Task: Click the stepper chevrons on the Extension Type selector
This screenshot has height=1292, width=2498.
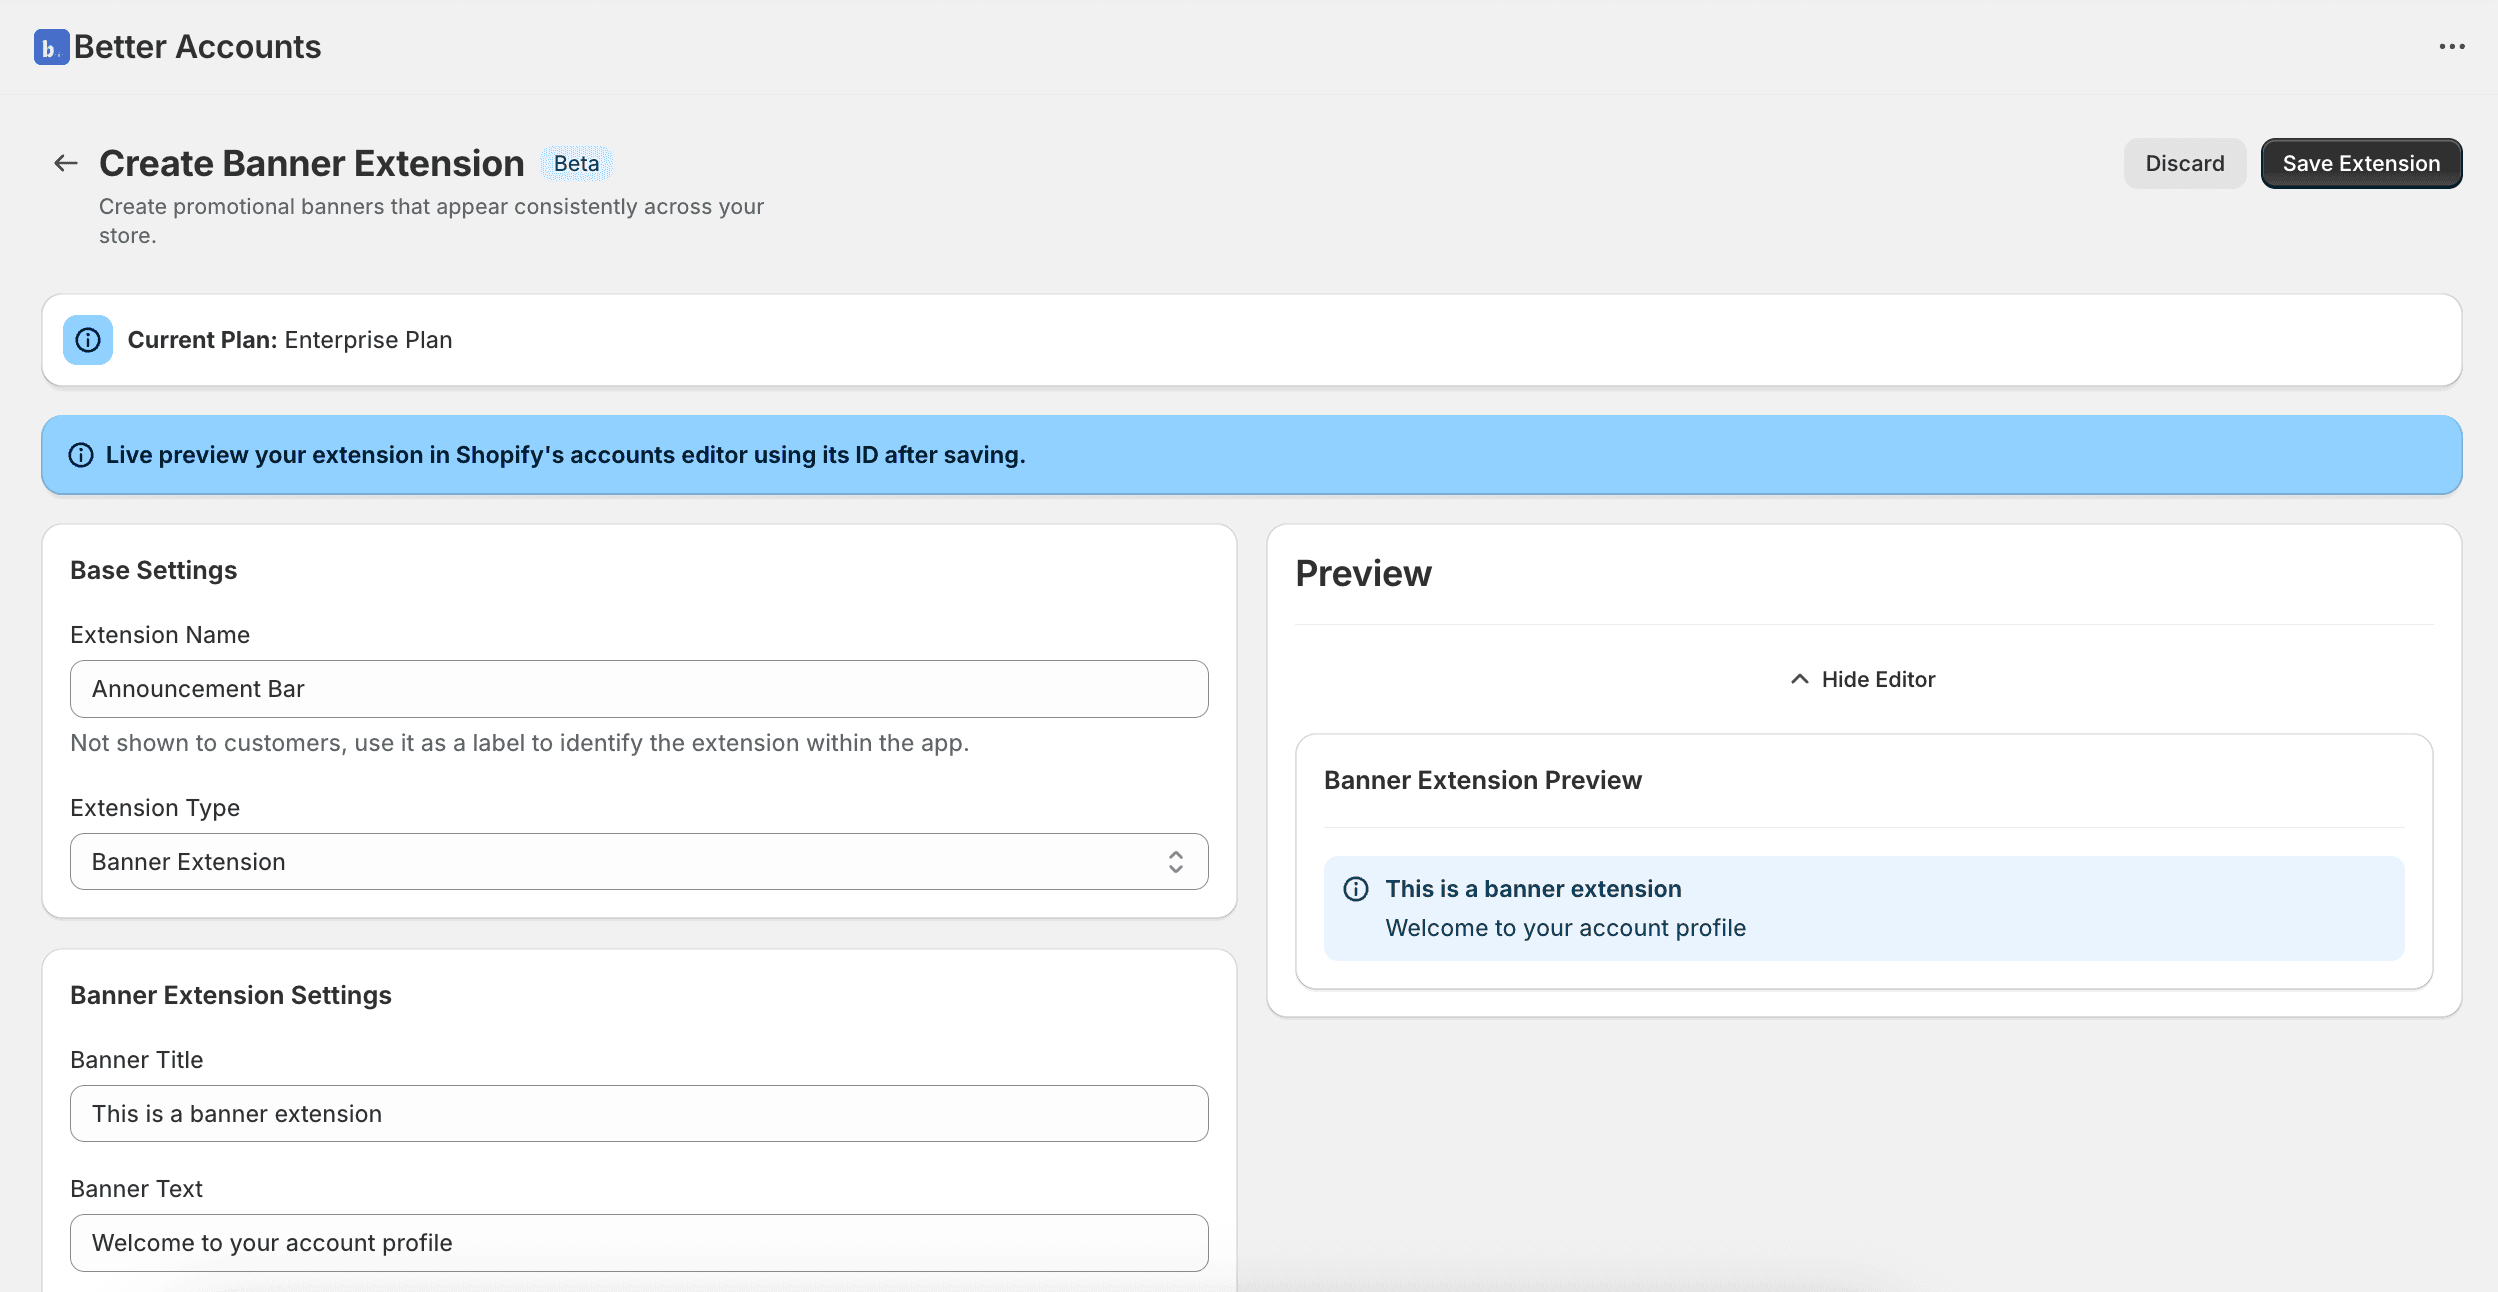Action: (1177, 861)
